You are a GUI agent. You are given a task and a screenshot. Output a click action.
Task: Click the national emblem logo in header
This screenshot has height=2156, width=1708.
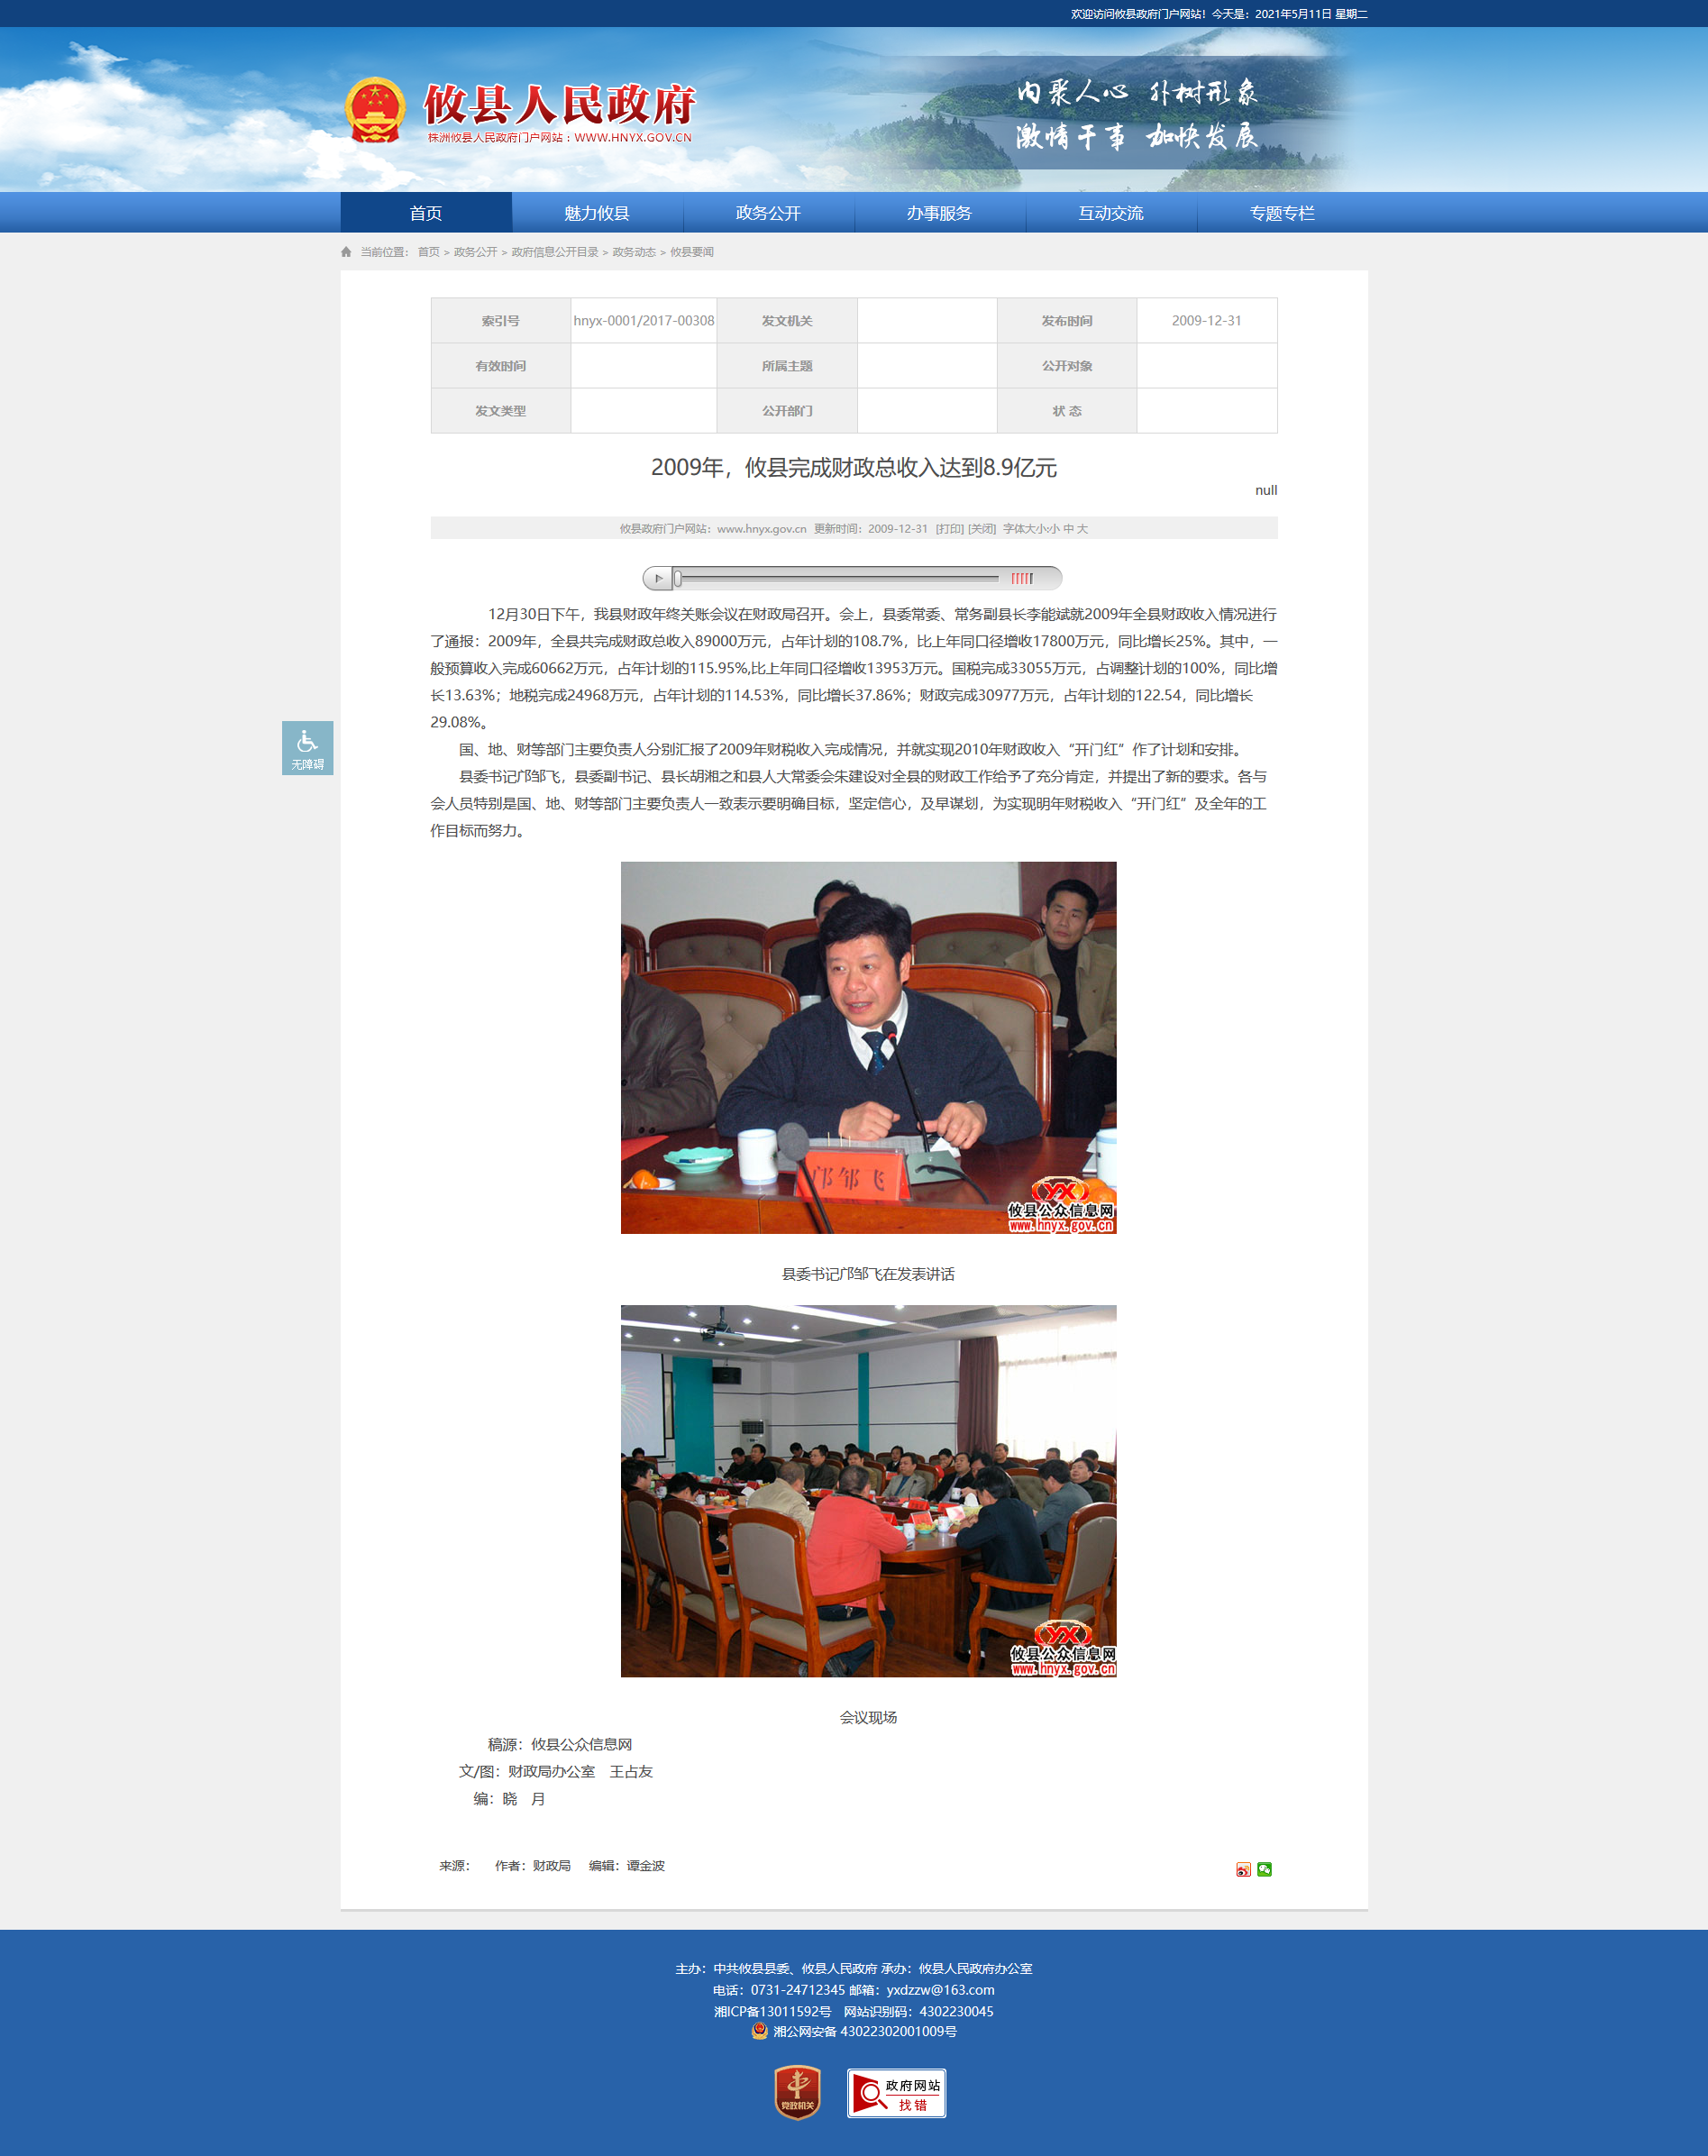[x=375, y=110]
